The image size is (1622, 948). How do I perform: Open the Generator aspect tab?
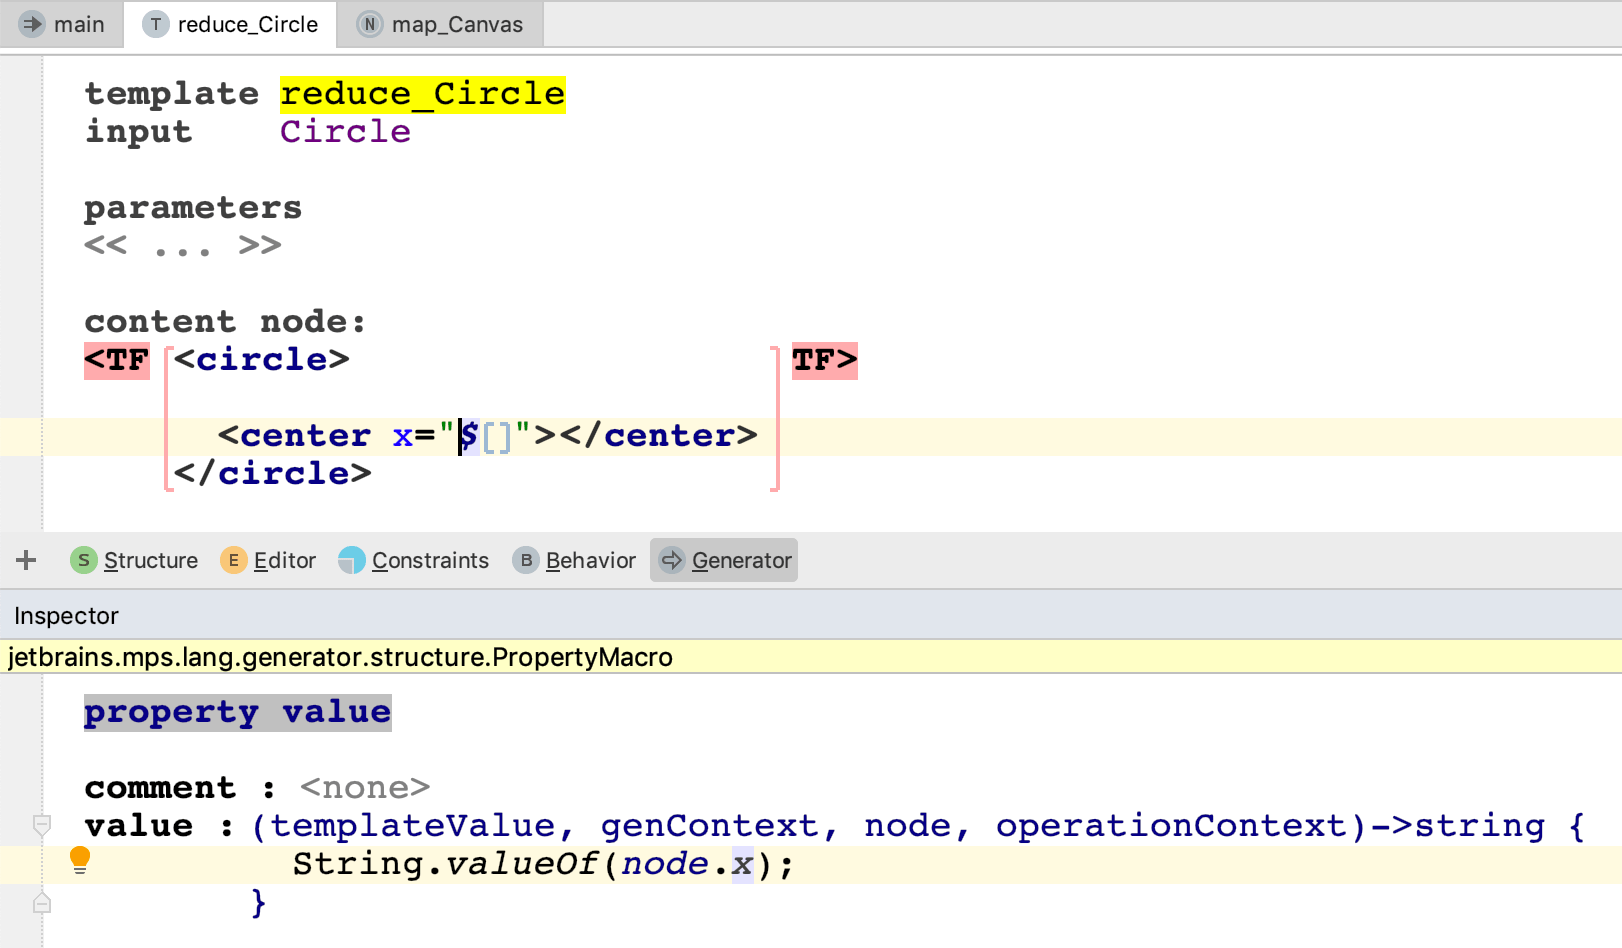click(x=740, y=560)
